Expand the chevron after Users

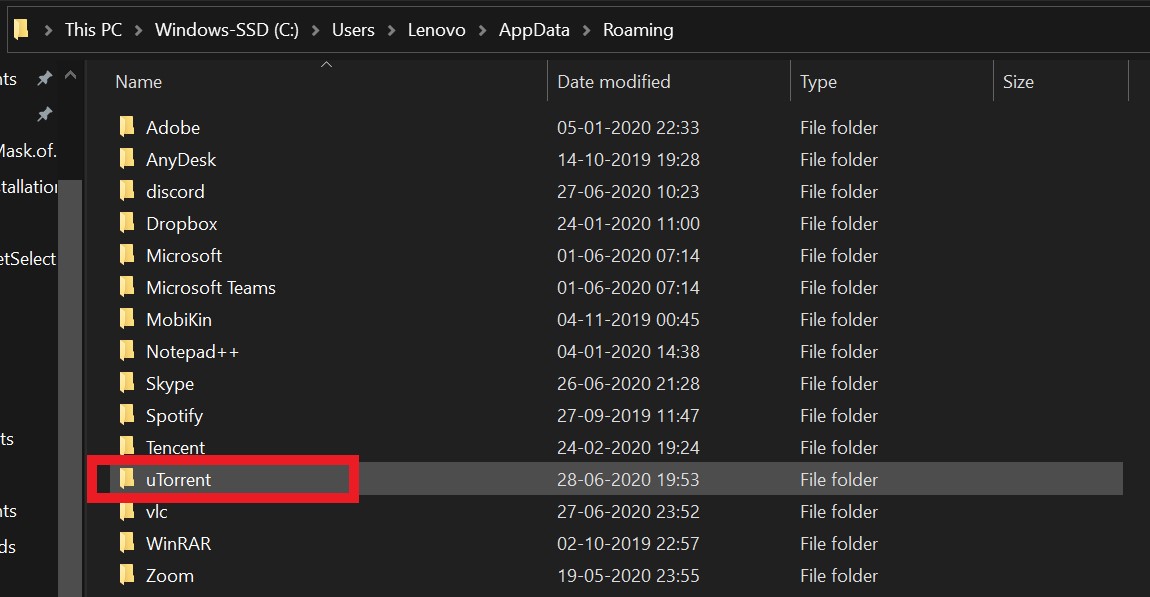391,30
